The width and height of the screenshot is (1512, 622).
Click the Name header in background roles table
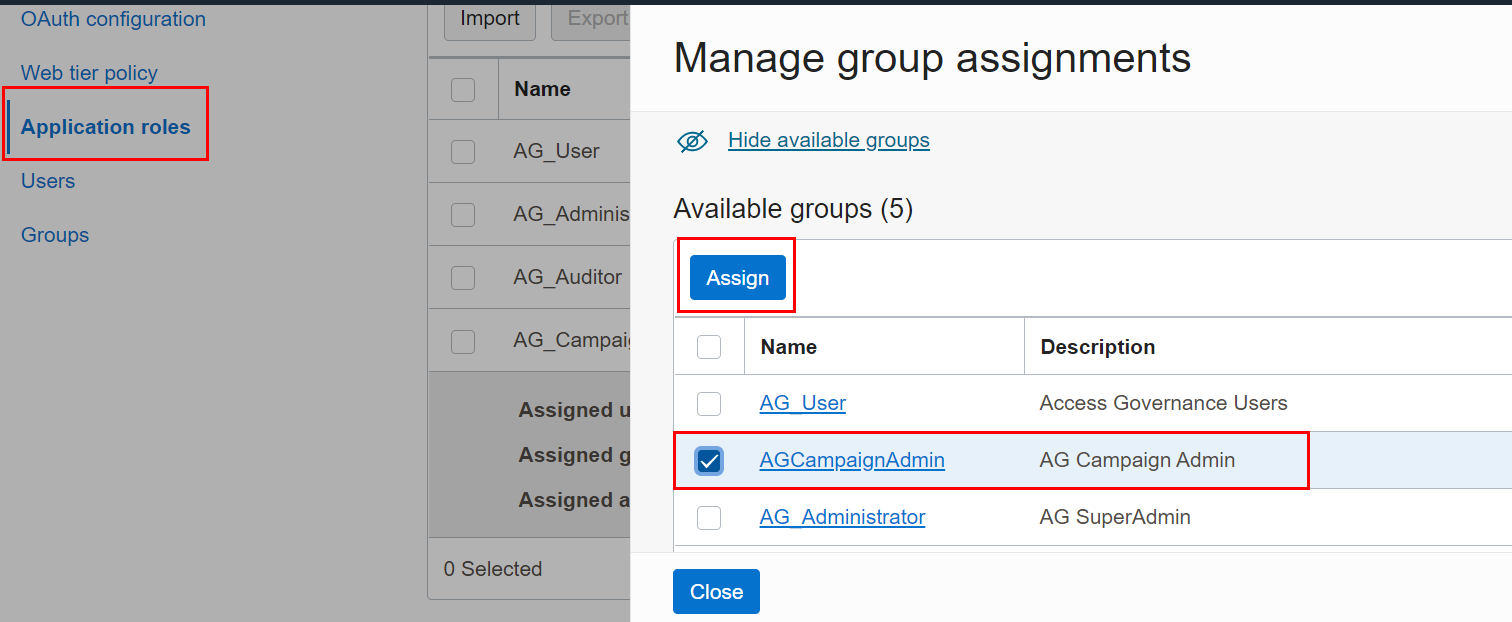543,89
